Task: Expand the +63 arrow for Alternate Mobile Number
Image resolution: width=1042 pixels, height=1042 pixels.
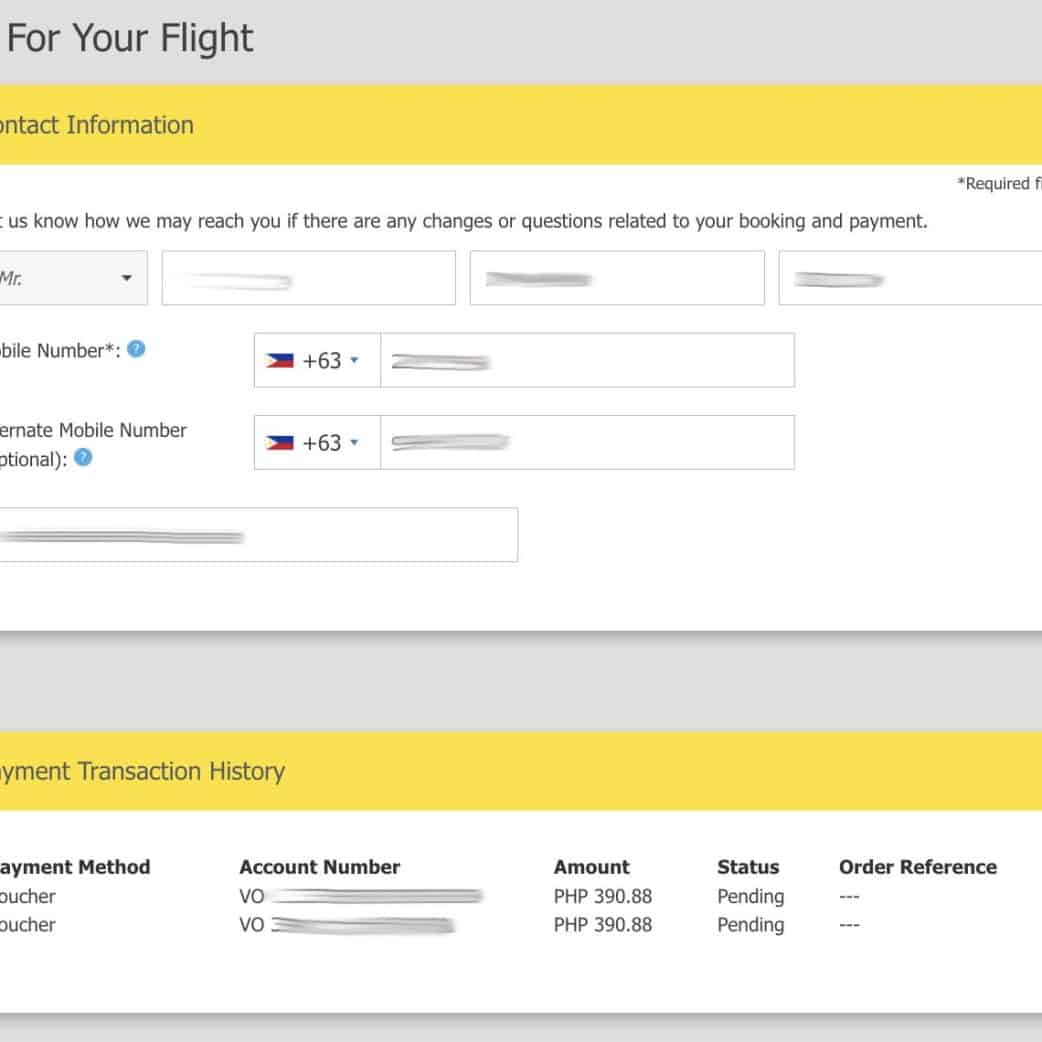Action: (x=354, y=443)
